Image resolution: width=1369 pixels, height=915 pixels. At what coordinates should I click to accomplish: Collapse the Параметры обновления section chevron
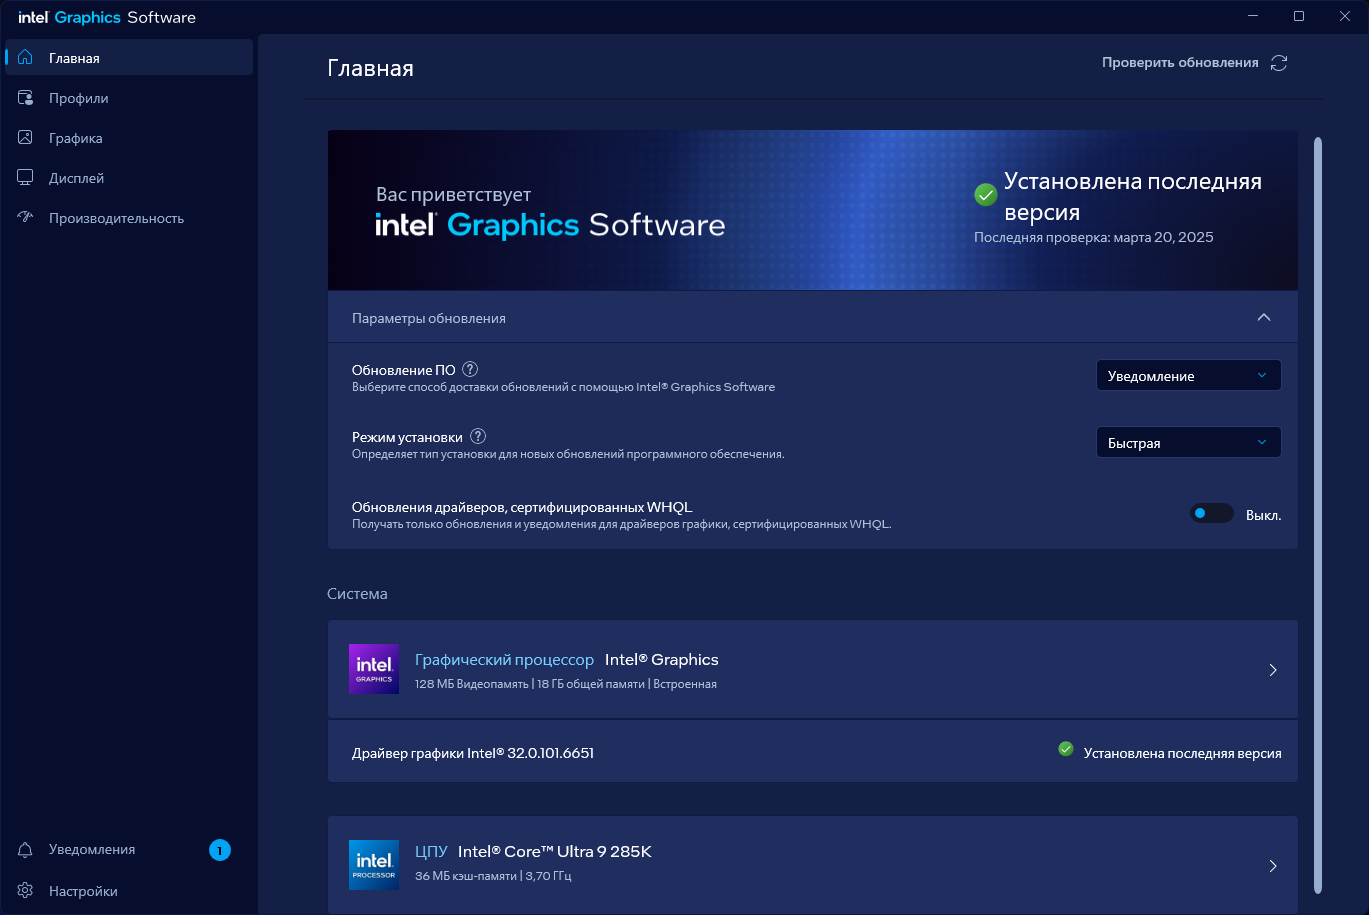coord(1264,318)
